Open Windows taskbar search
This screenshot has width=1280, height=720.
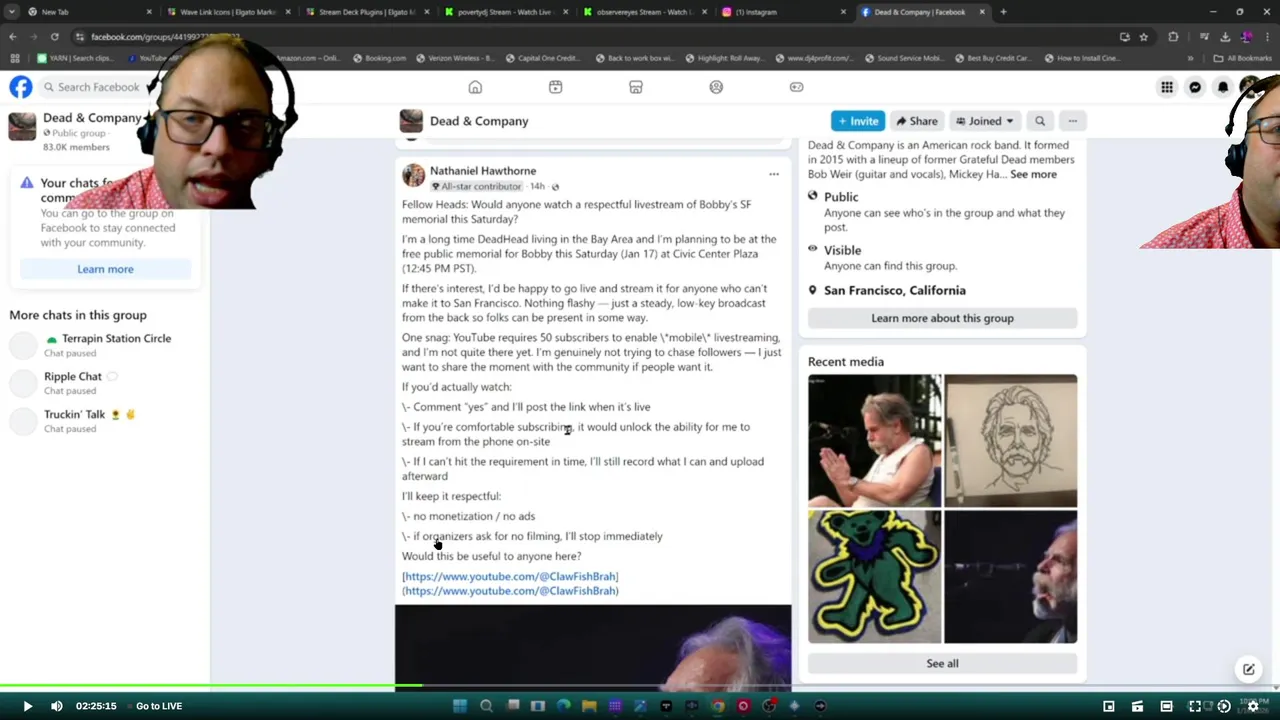pyautogui.click(x=486, y=706)
